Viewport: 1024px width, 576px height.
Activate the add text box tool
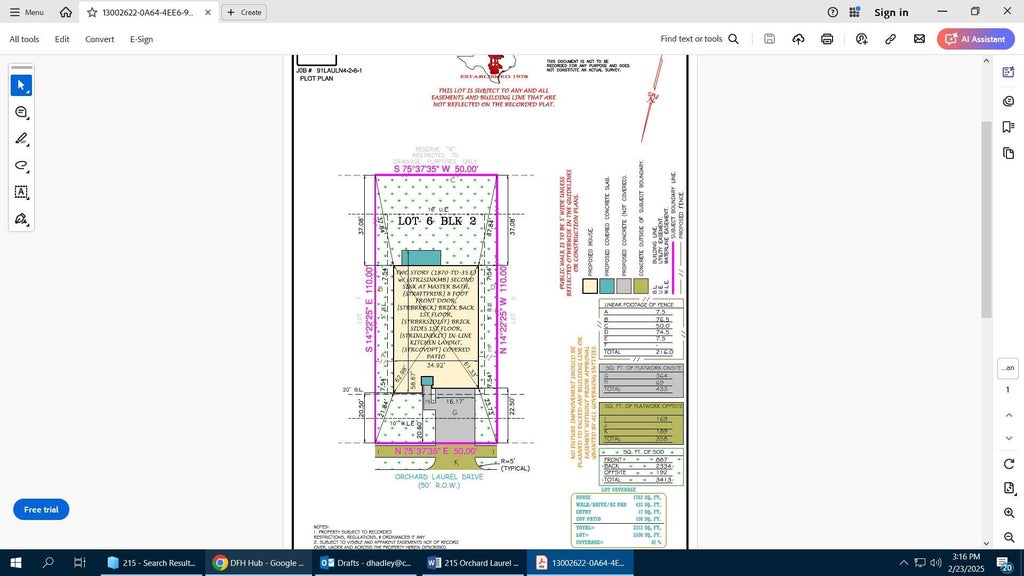pyautogui.click(x=21, y=192)
